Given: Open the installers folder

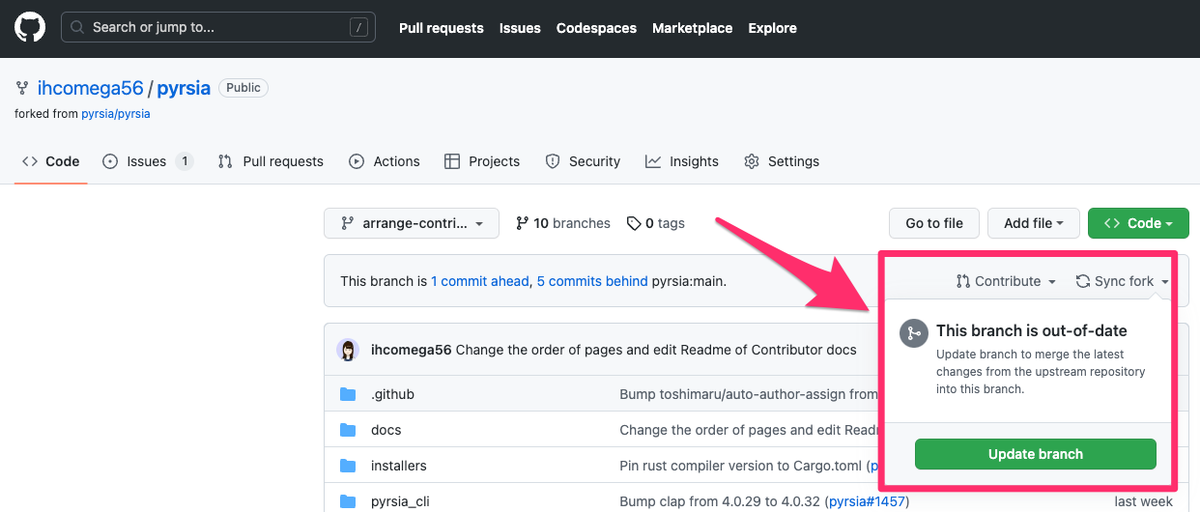Looking at the screenshot, I should coord(399,466).
